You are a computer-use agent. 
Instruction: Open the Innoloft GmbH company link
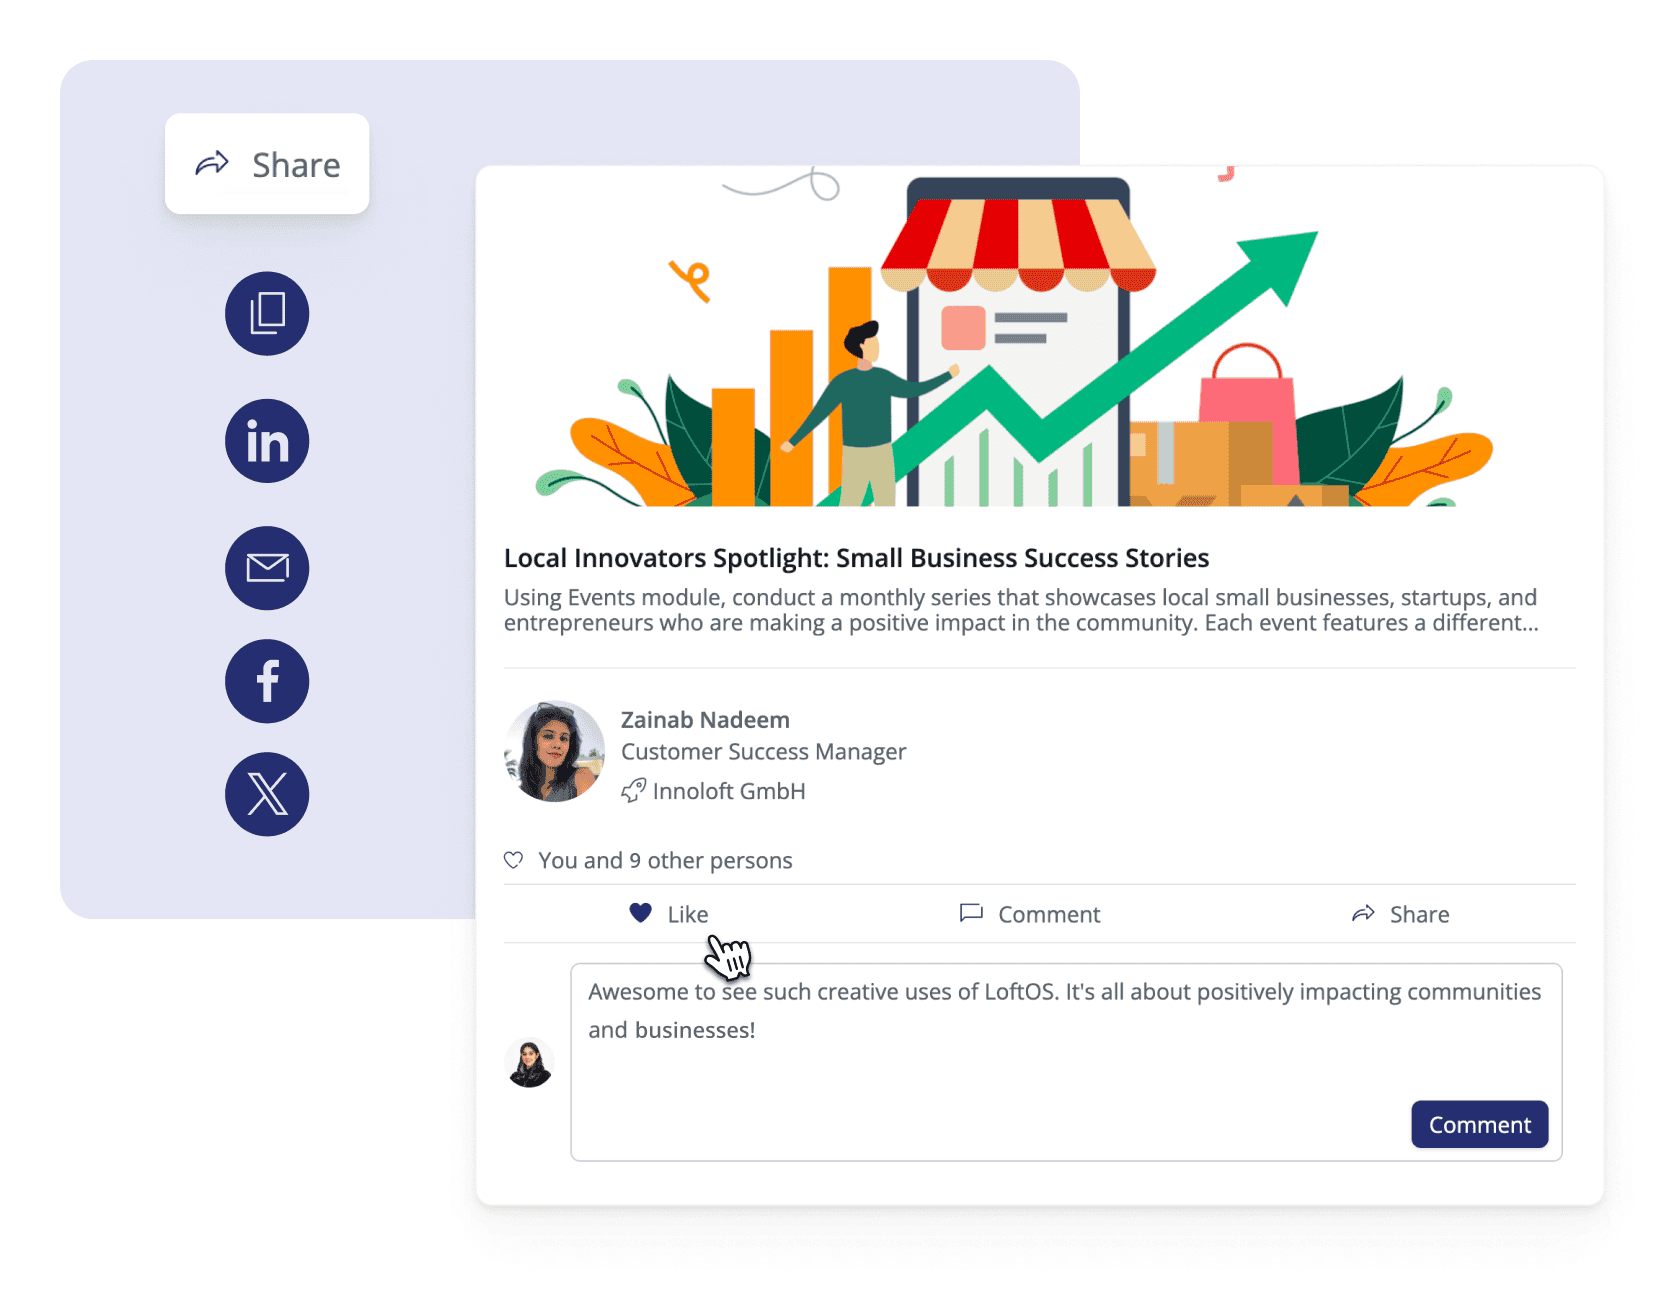(729, 791)
